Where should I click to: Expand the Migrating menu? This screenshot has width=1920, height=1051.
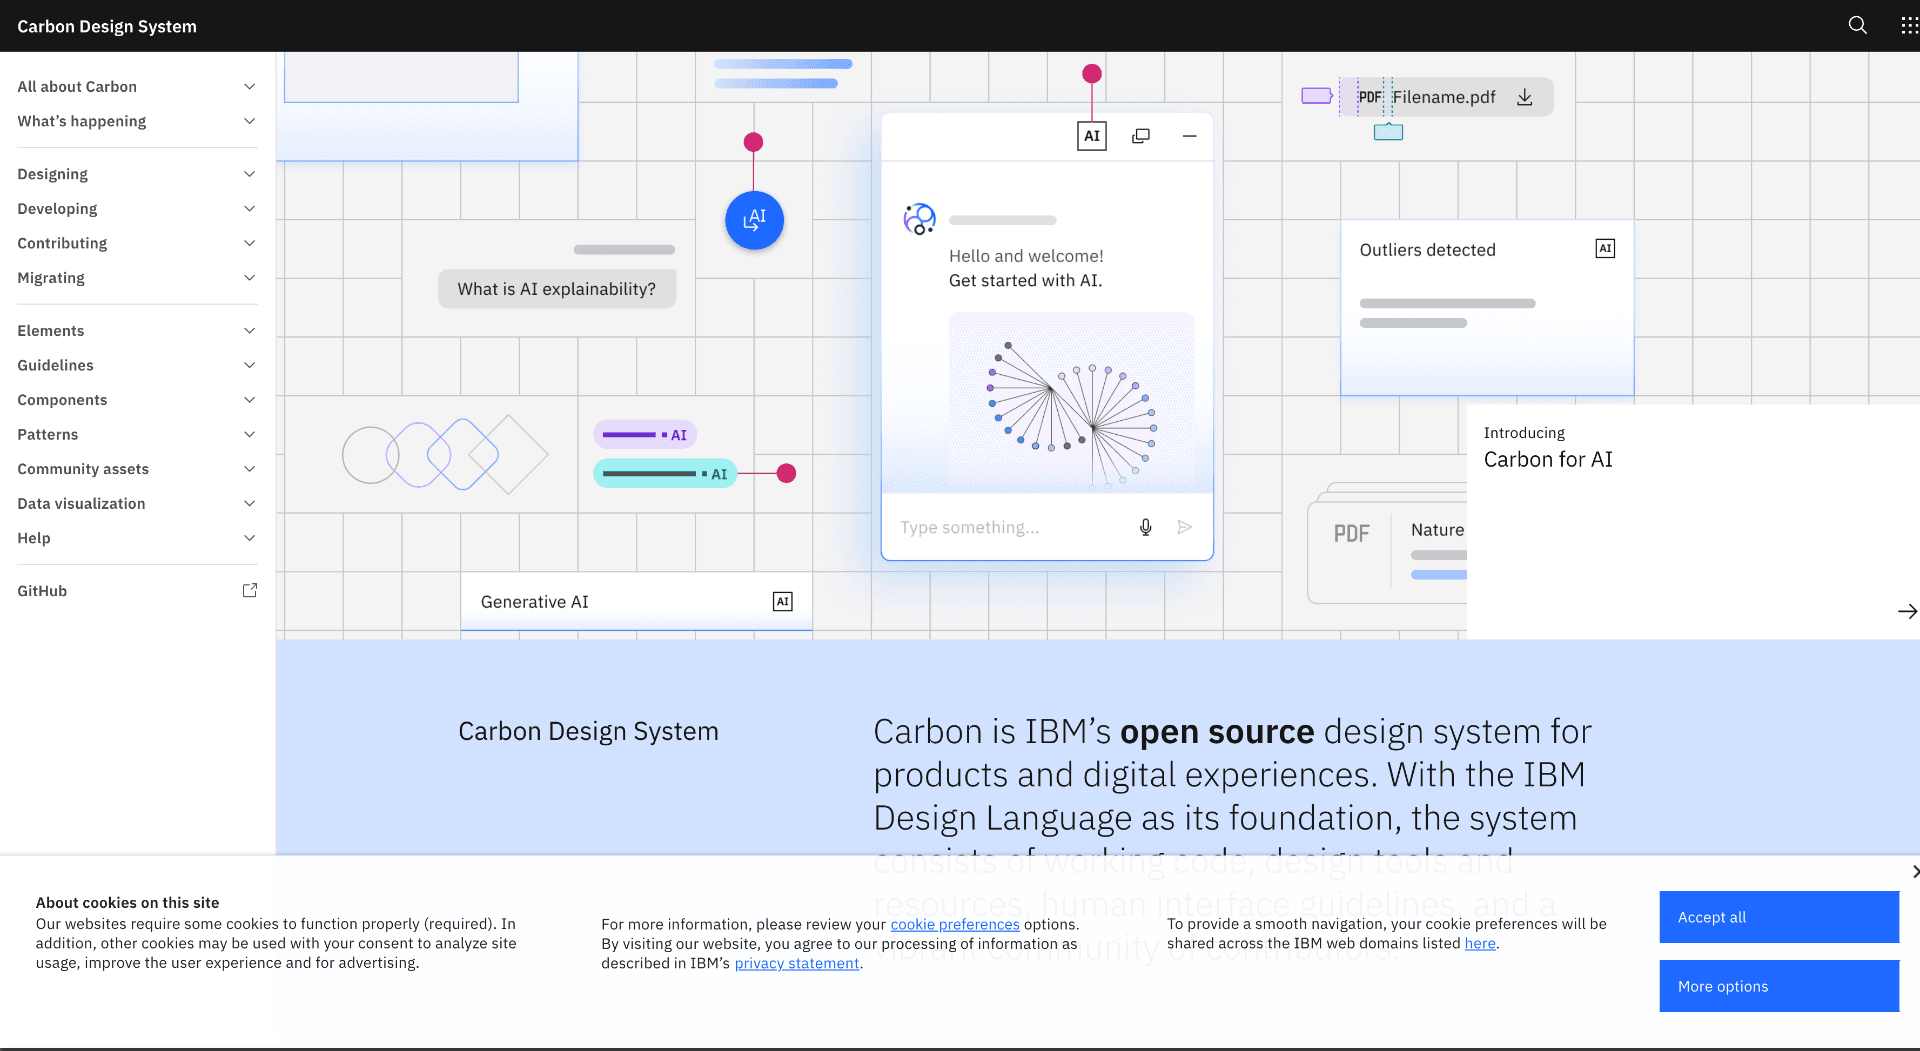(x=137, y=277)
